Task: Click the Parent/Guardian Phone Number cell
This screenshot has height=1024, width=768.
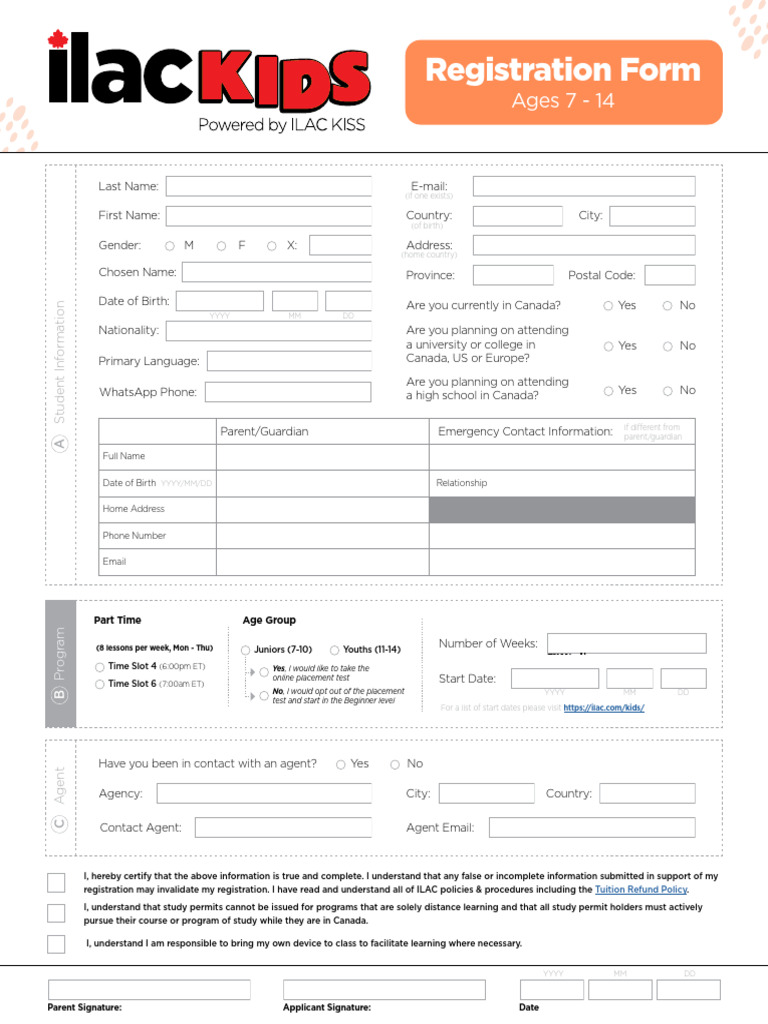Action: [323, 536]
